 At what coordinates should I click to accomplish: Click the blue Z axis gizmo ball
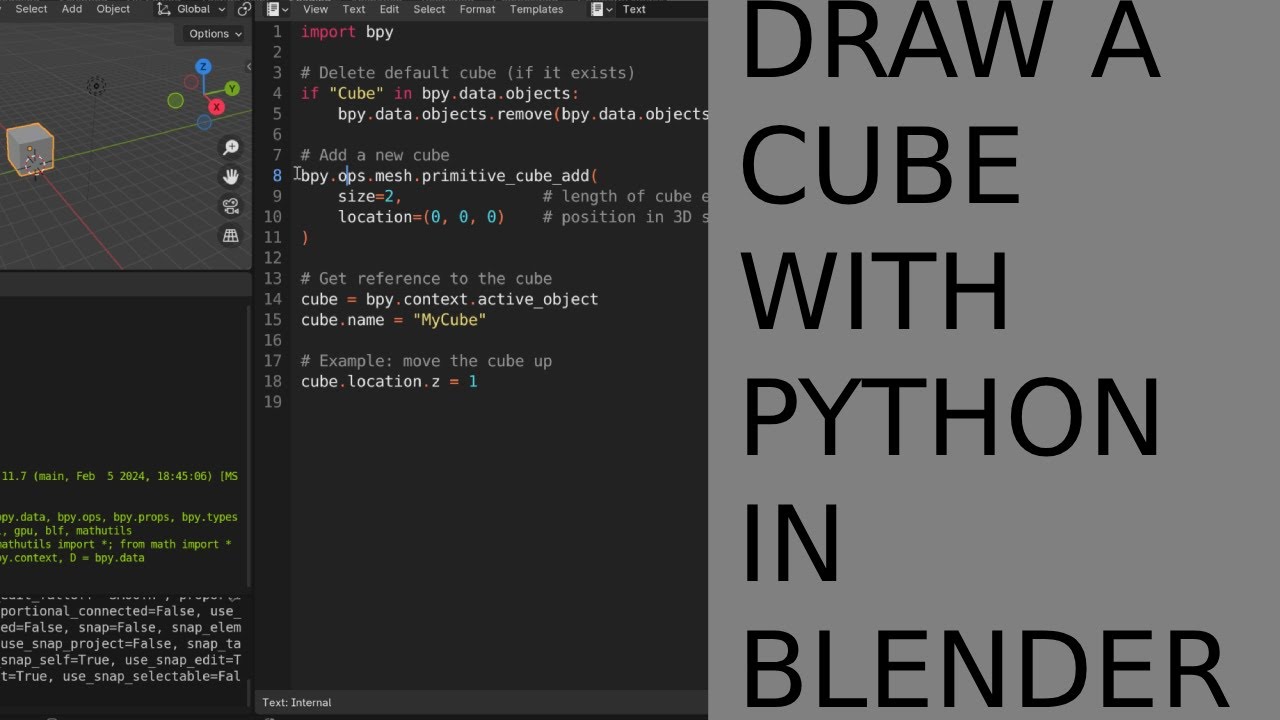coord(204,67)
